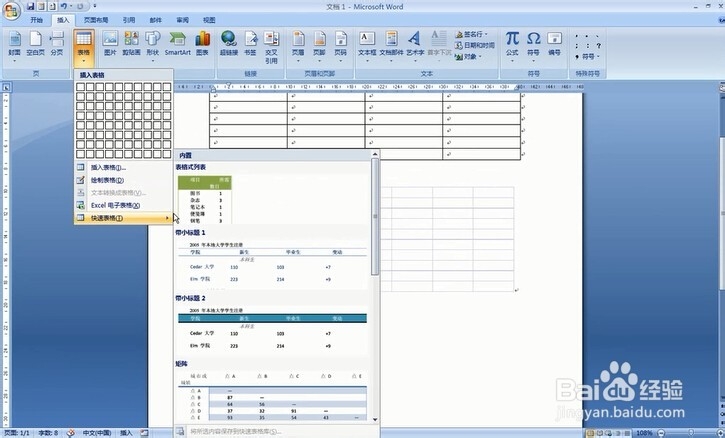Screen dimensions: 725x438
Task: Click the Office button logo
Action: coord(11,11)
